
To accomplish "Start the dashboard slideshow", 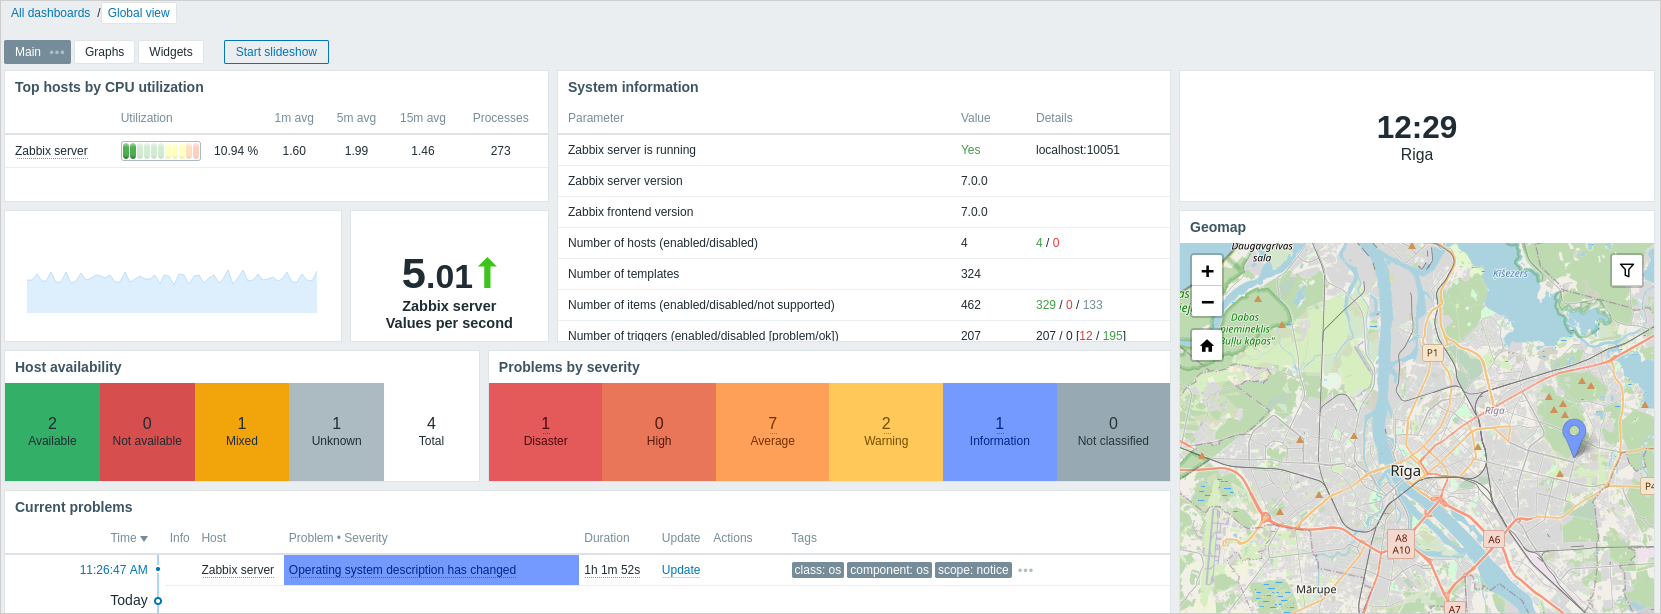I will click(276, 52).
